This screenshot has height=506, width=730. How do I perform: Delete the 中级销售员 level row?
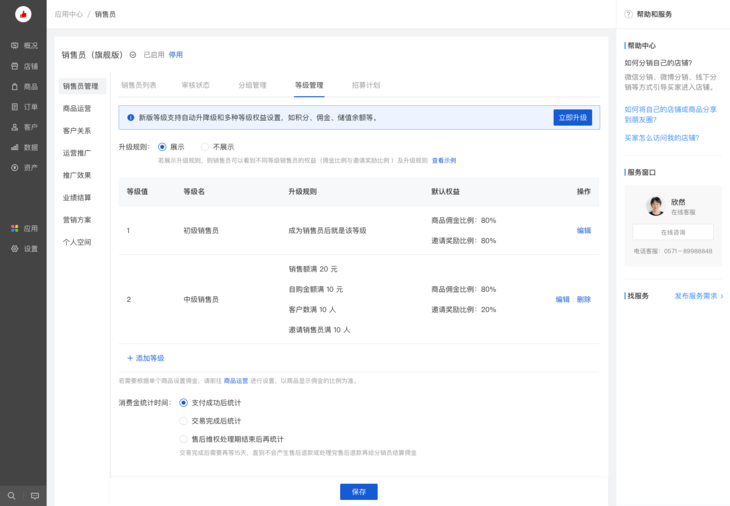[x=584, y=299]
